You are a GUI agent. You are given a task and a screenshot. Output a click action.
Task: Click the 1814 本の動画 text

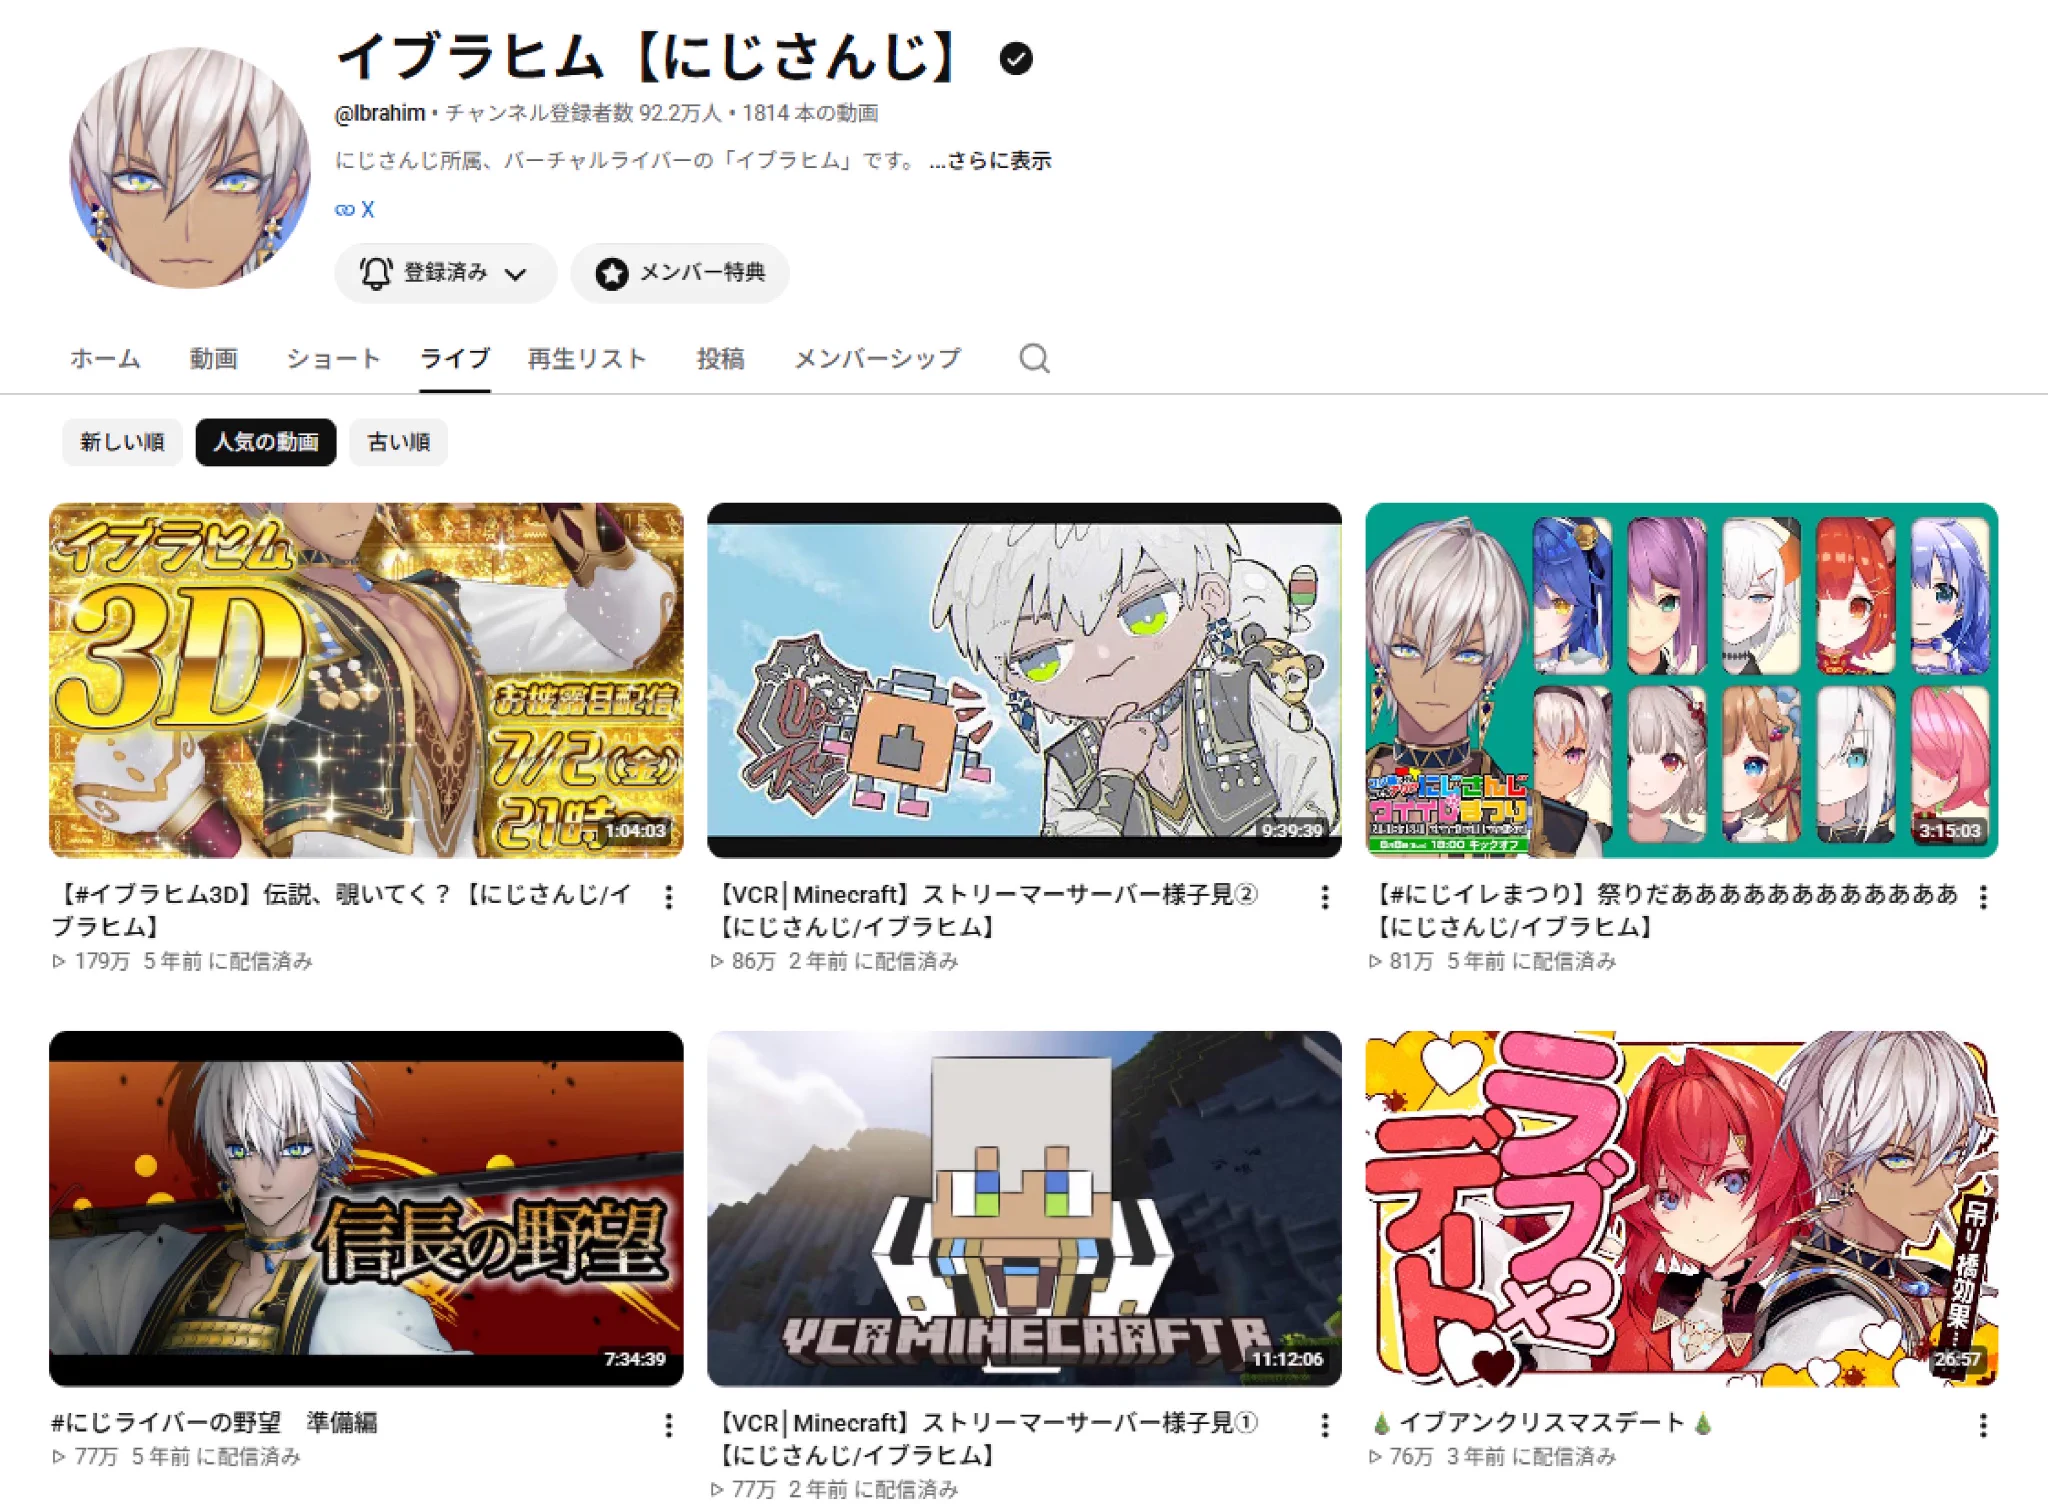click(810, 113)
